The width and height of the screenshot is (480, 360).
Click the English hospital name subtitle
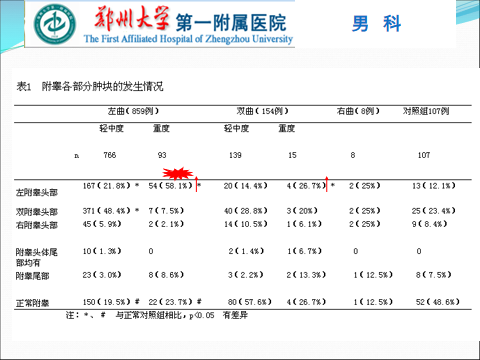[x=188, y=39]
